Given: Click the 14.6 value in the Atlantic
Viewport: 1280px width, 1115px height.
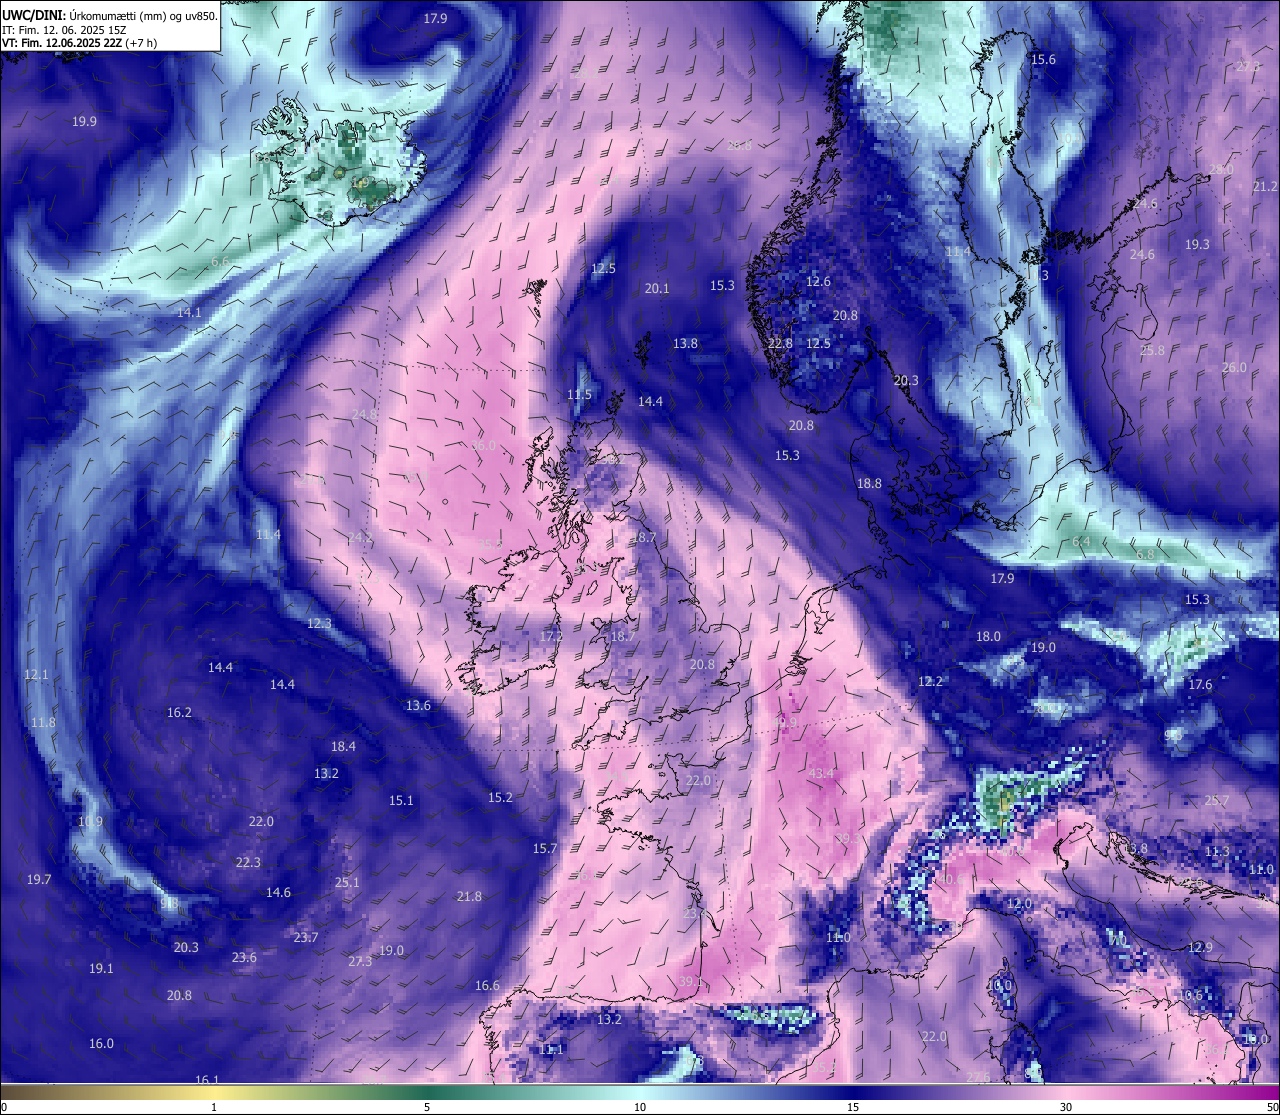Looking at the screenshot, I should click(278, 893).
